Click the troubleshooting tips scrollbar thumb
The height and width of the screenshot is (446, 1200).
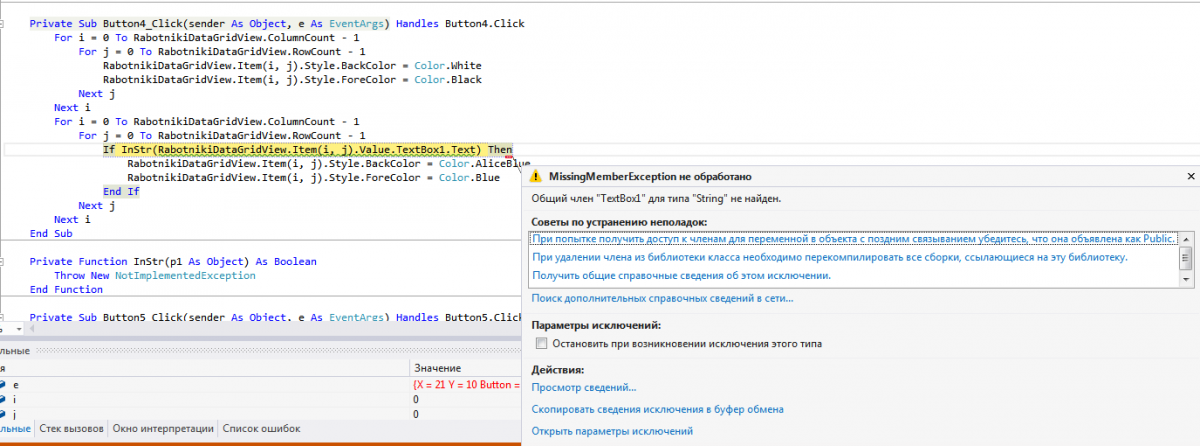click(1187, 257)
